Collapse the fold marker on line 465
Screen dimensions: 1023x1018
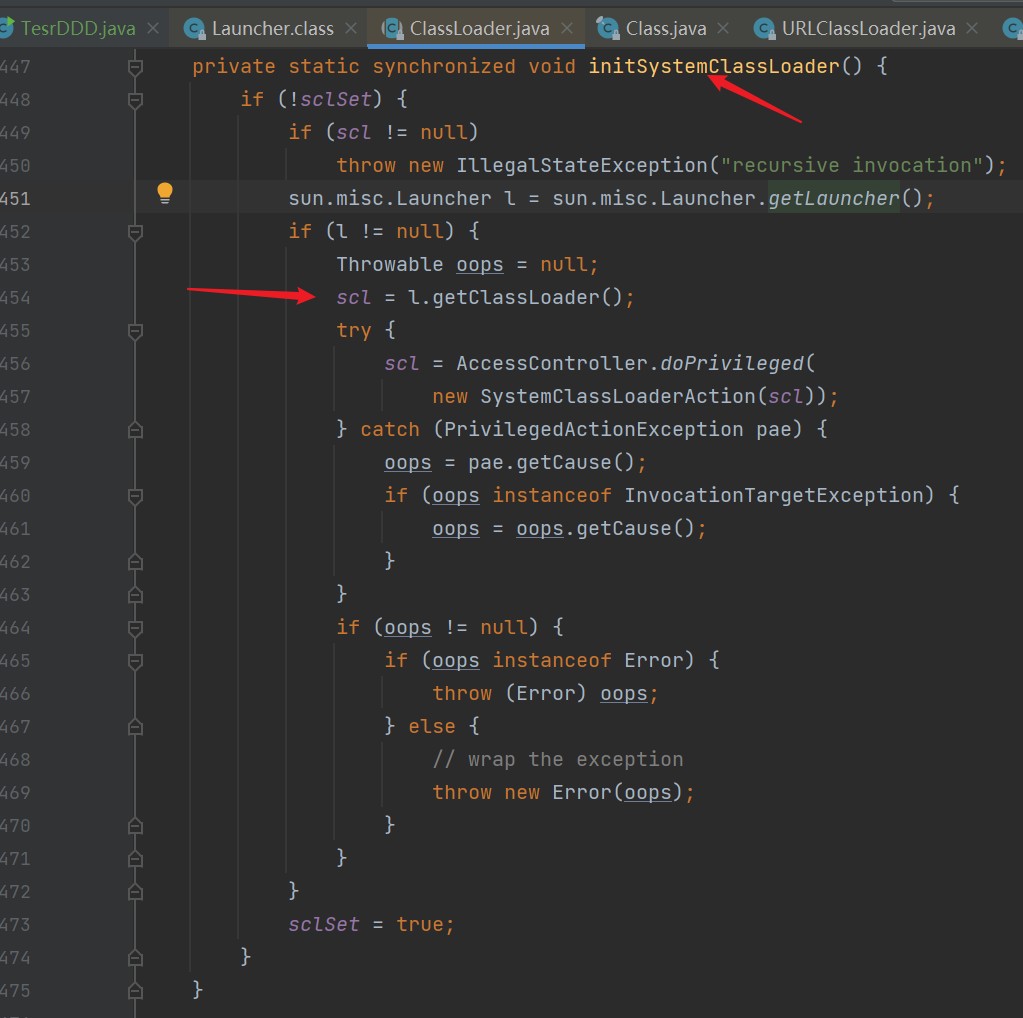click(x=135, y=661)
